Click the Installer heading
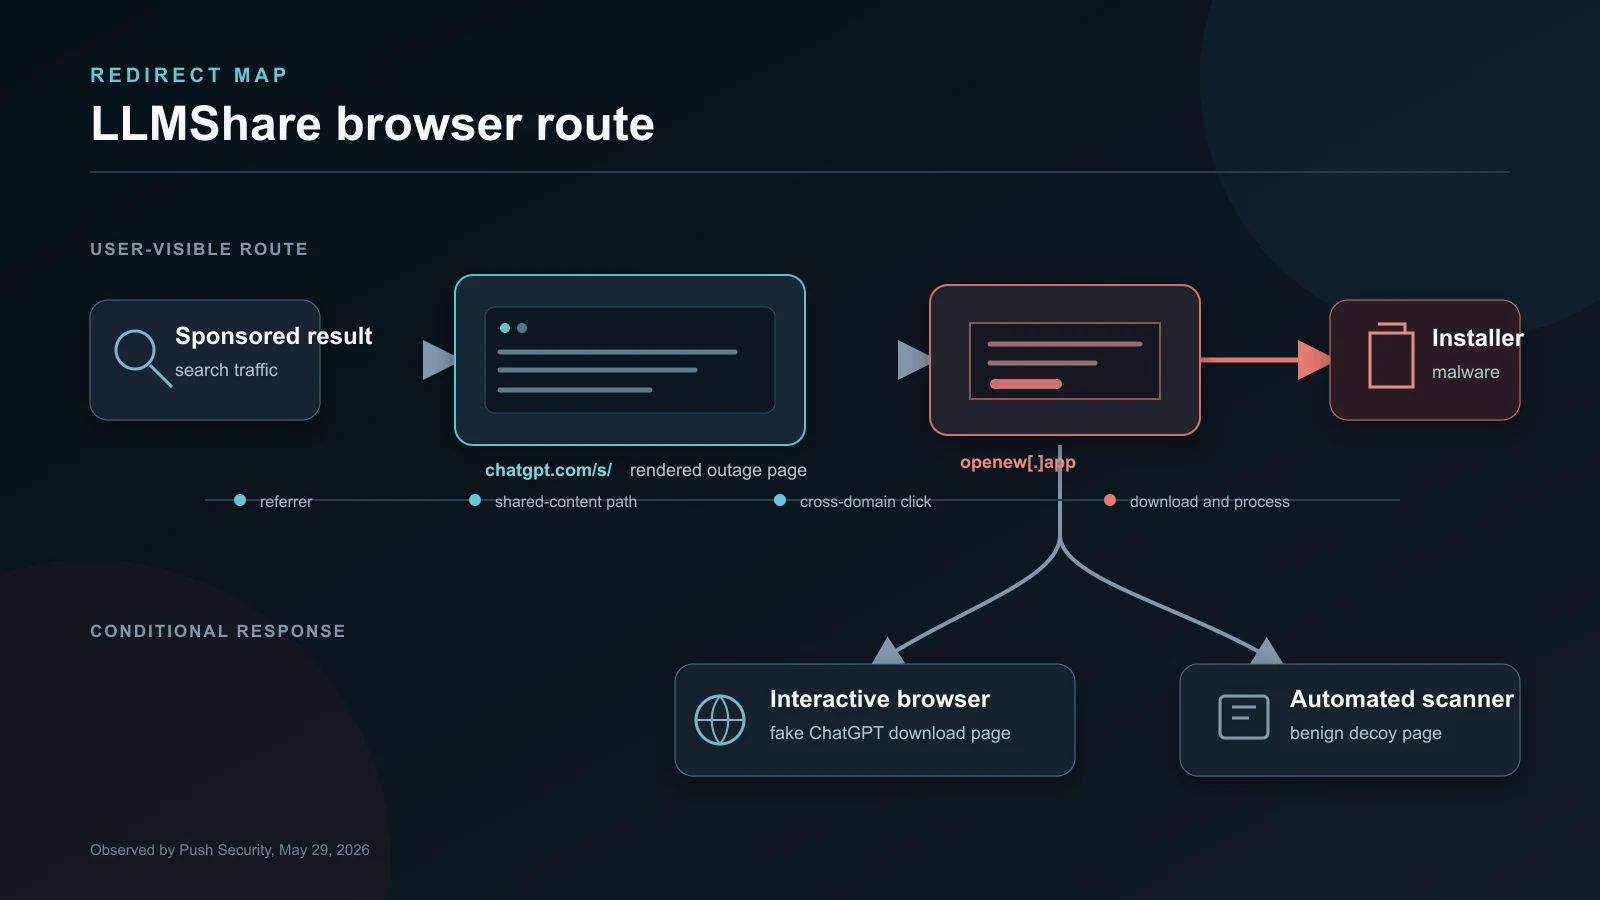This screenshot has width=1600, height=900. point(1477,338)
